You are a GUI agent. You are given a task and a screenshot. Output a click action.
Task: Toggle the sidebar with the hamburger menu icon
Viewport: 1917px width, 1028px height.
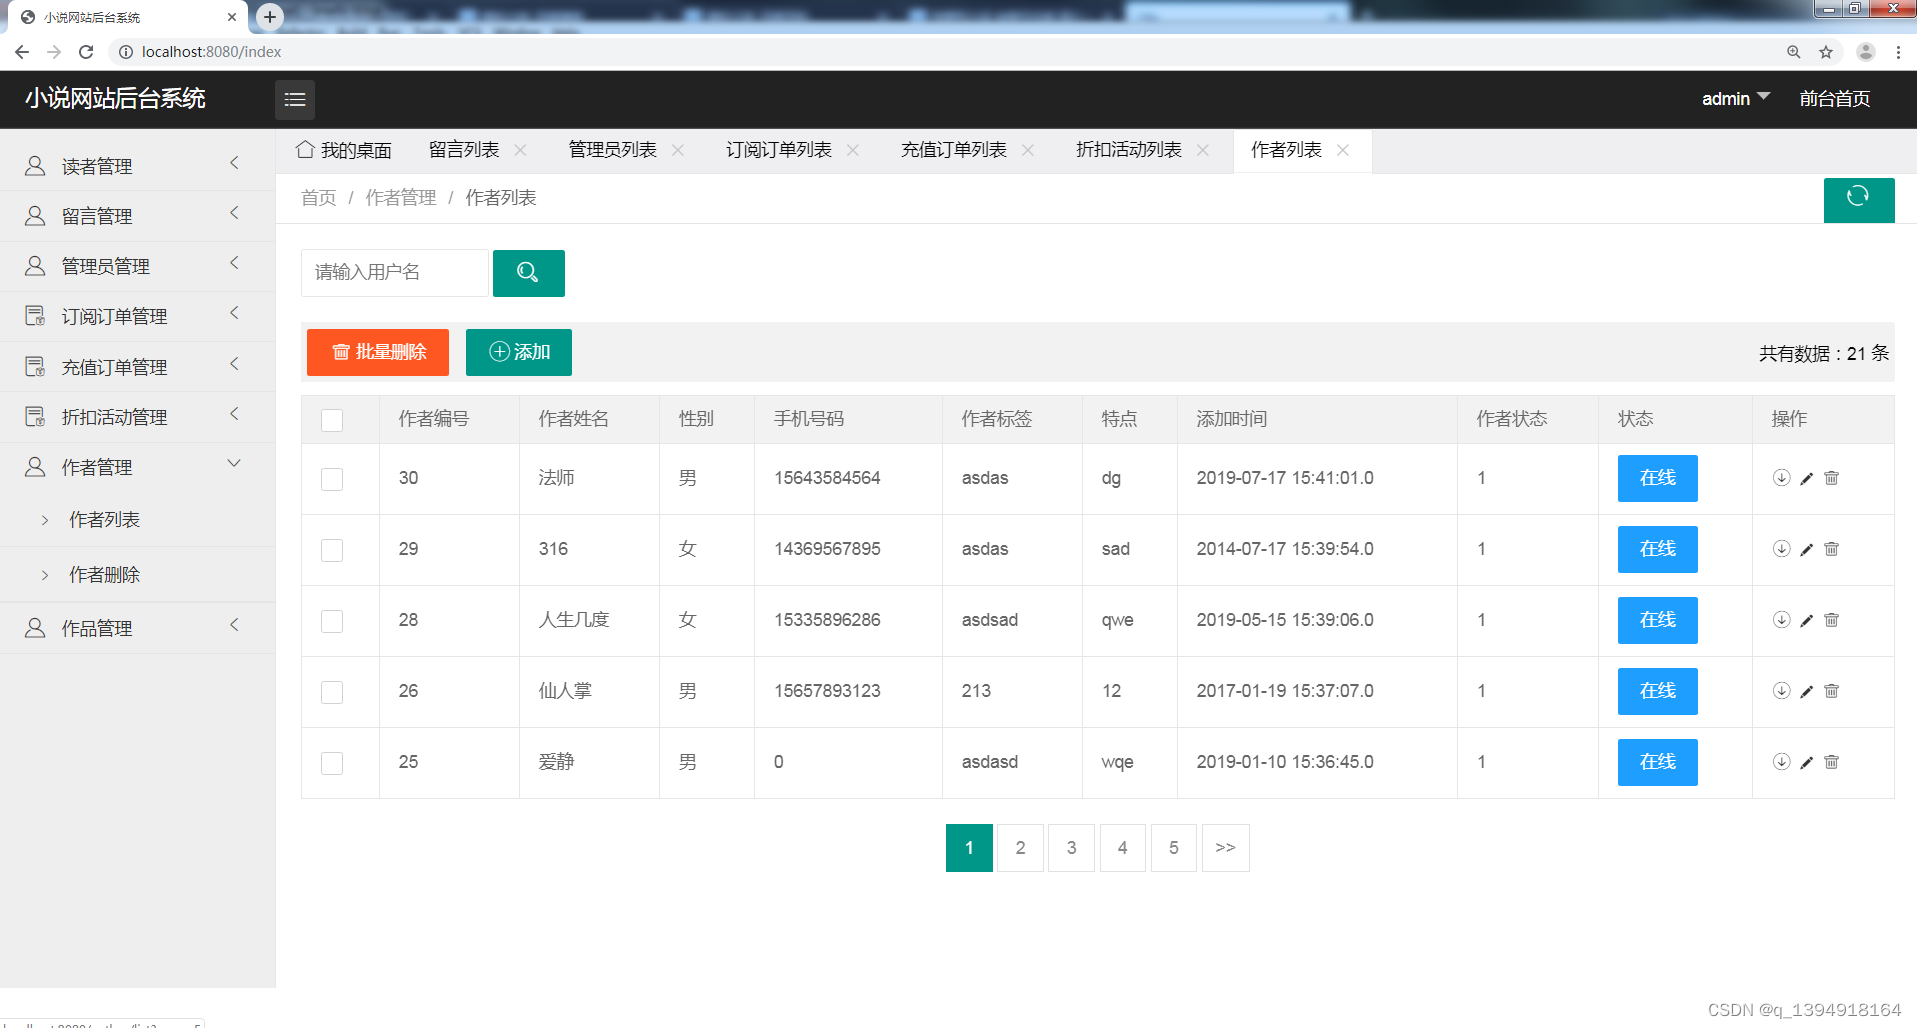295,99
